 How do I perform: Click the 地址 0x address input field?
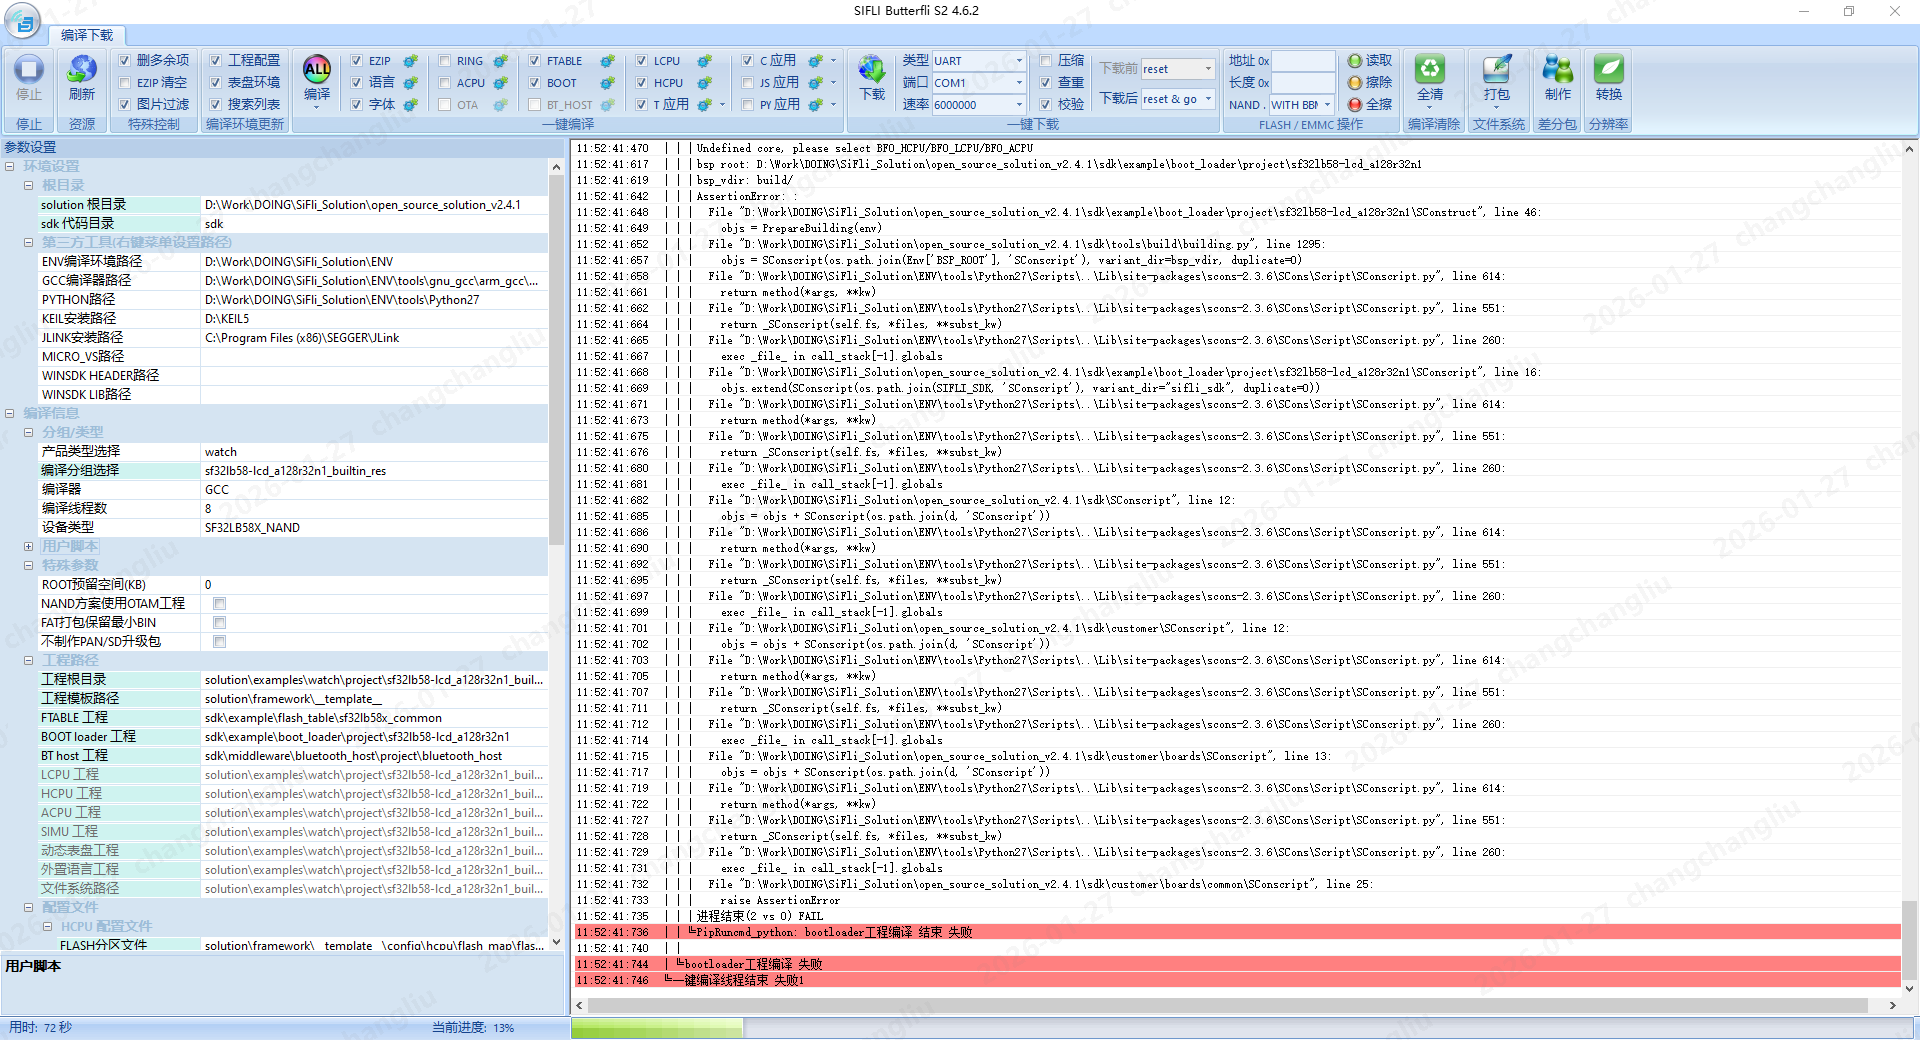(1302, 61)
